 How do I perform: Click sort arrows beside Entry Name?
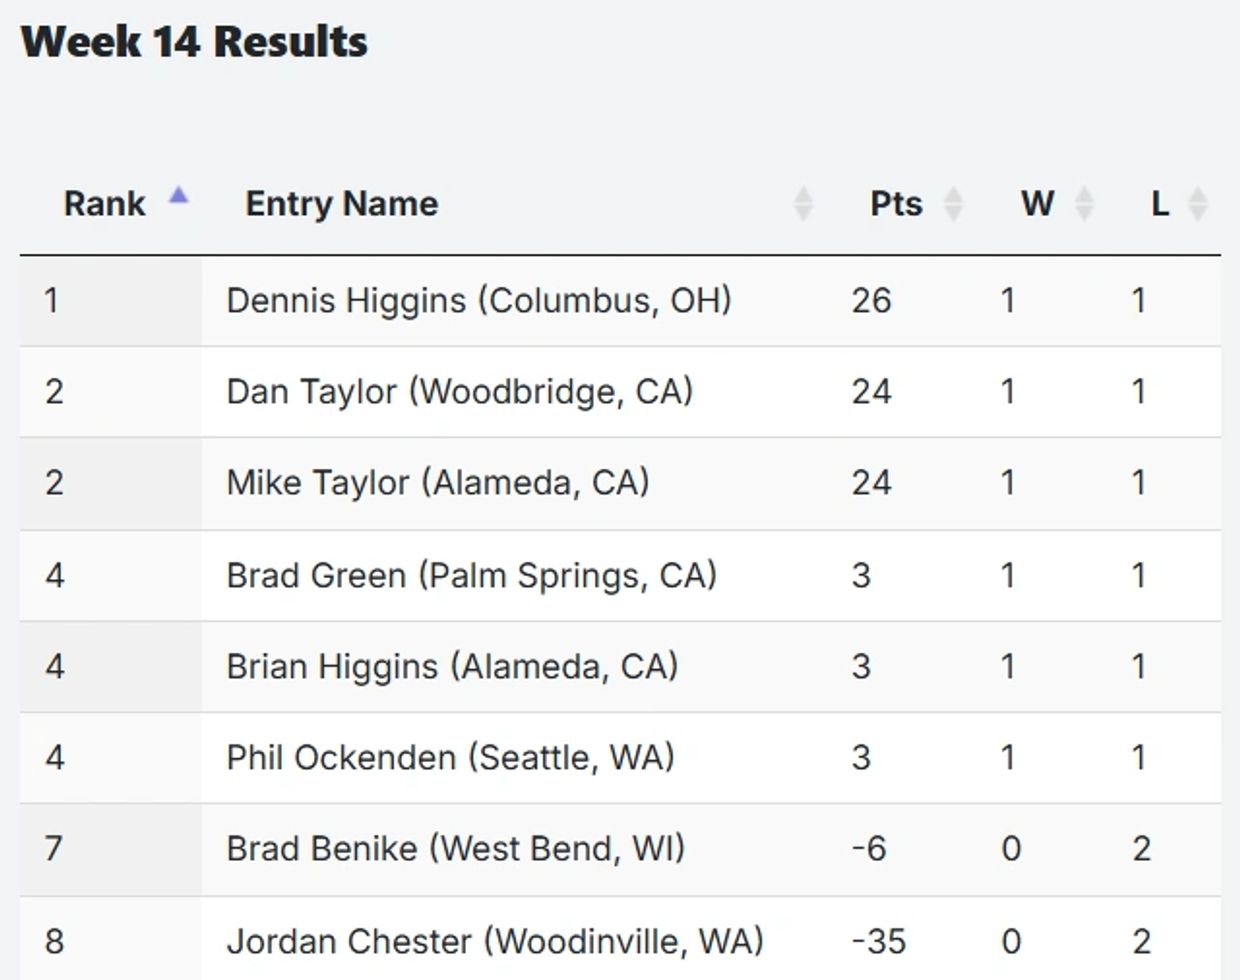tap(802, 204)
